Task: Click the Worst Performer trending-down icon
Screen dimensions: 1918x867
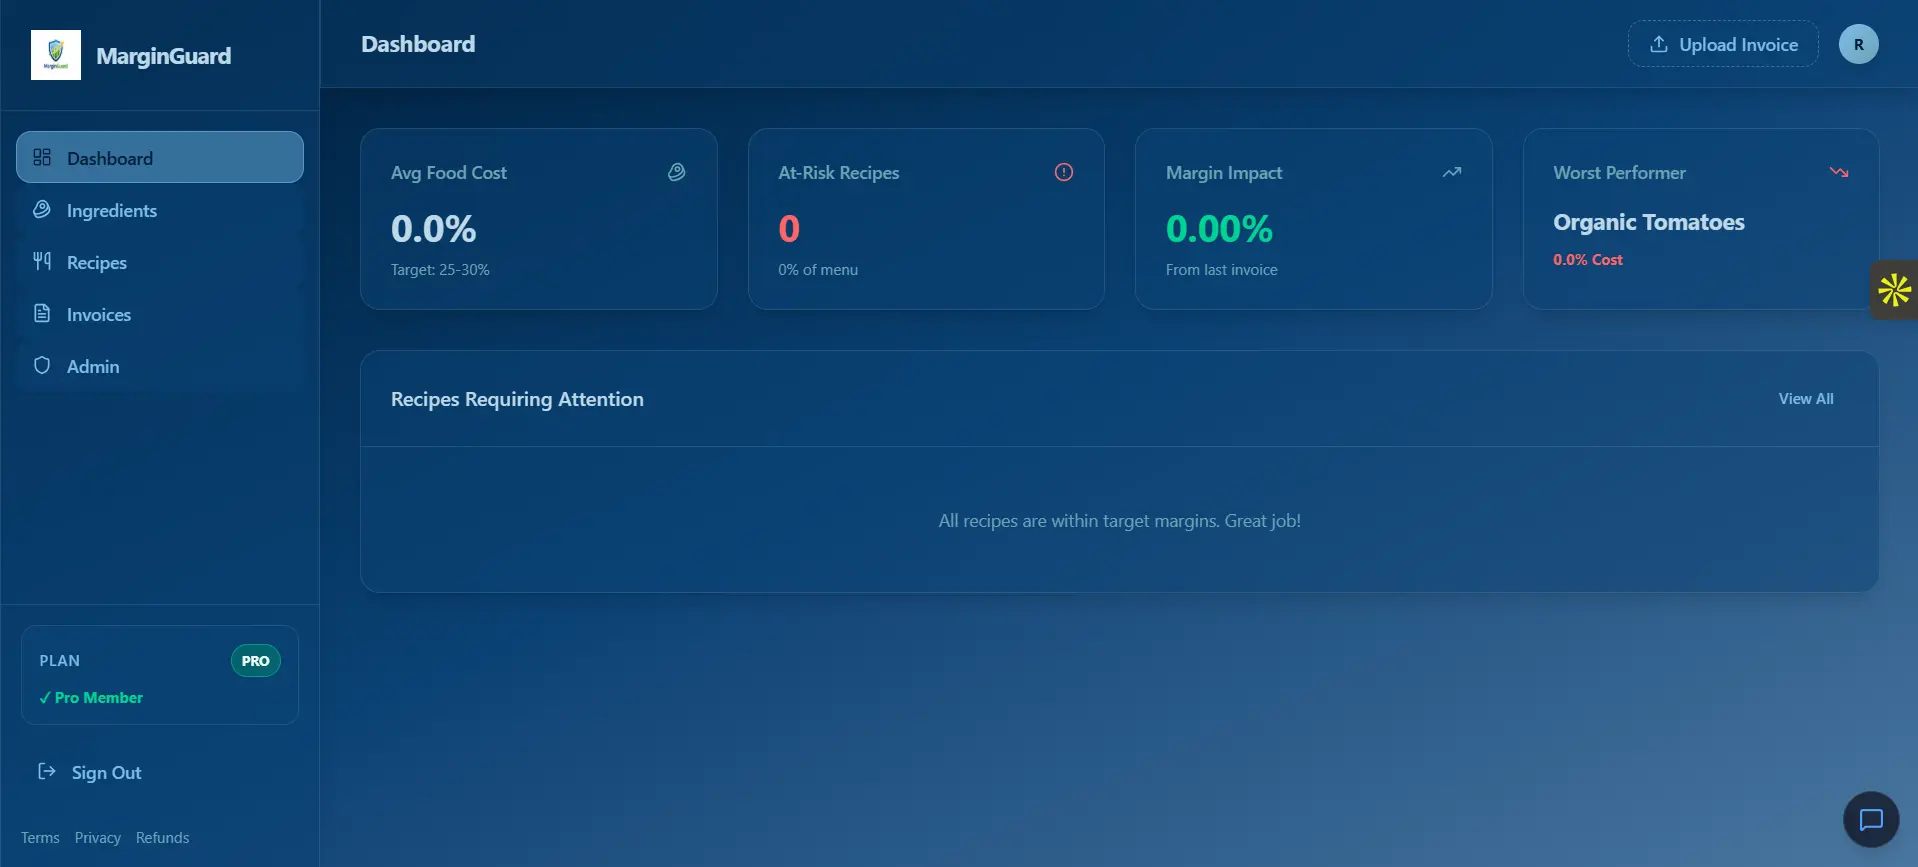Action: pyautogui.click(x=1839, y=172)
